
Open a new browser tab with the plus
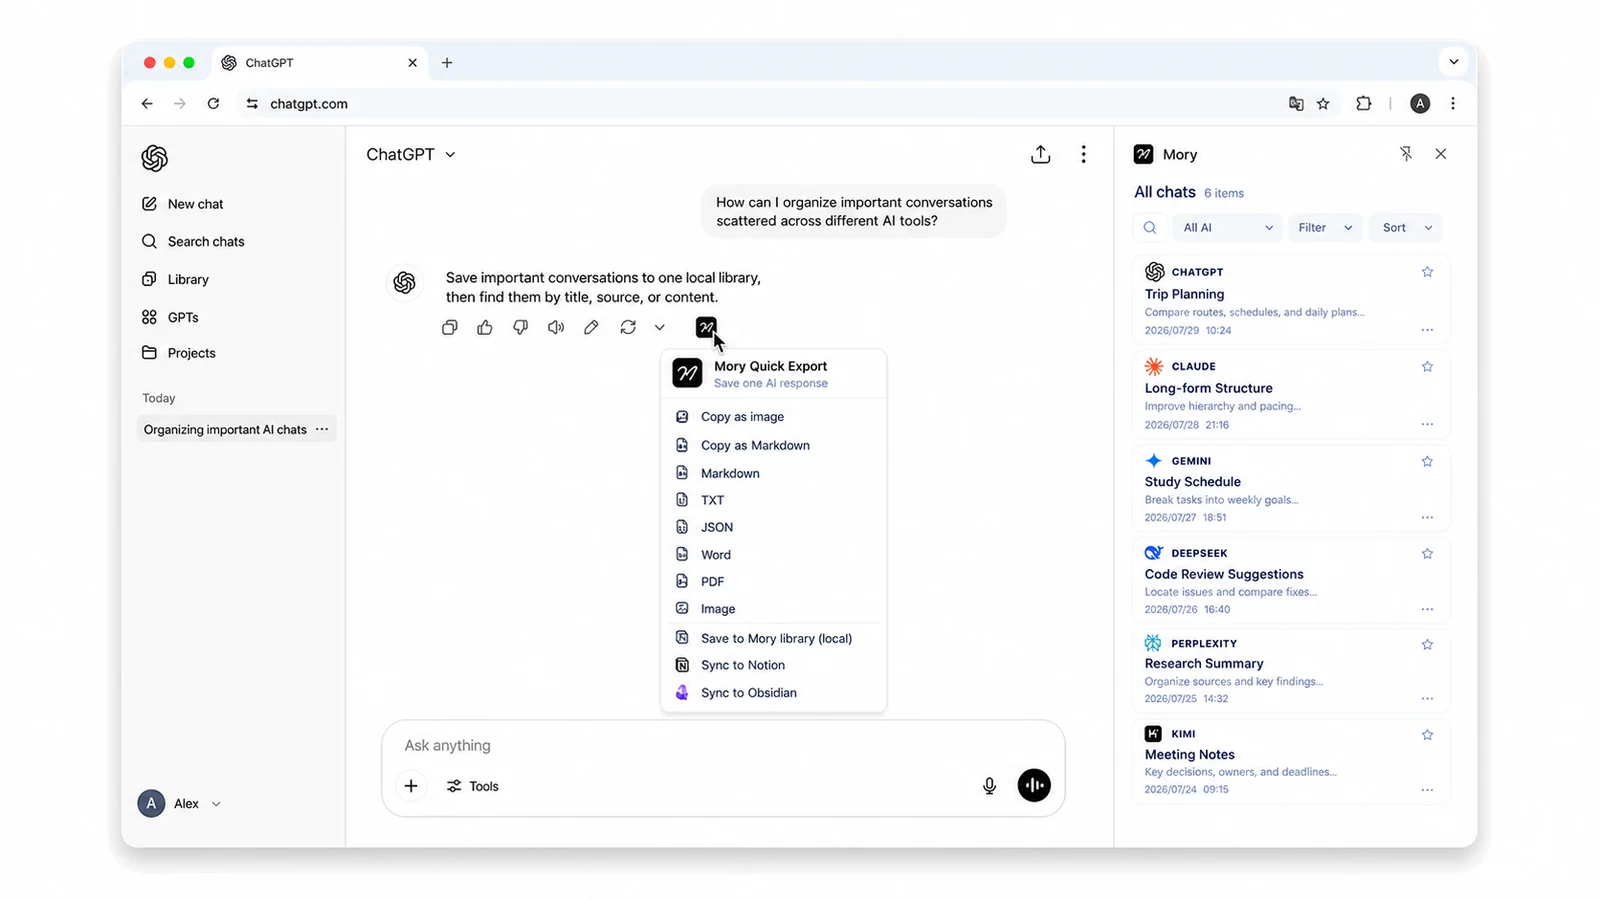(447, 62)
